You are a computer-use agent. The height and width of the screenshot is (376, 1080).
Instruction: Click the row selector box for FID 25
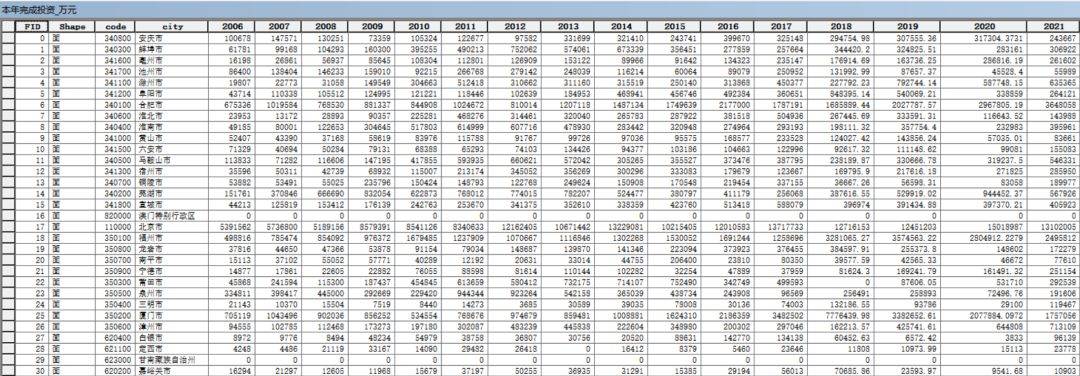coord(8,314)
